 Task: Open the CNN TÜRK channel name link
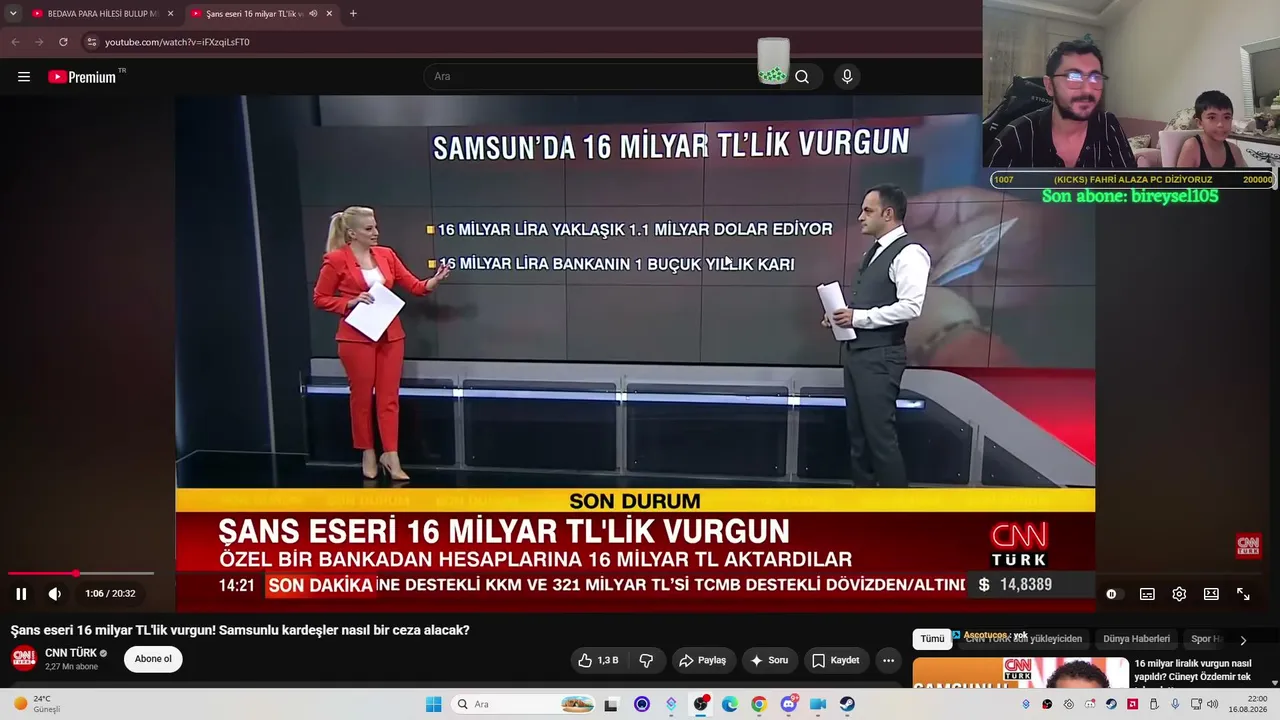(71, 653)
